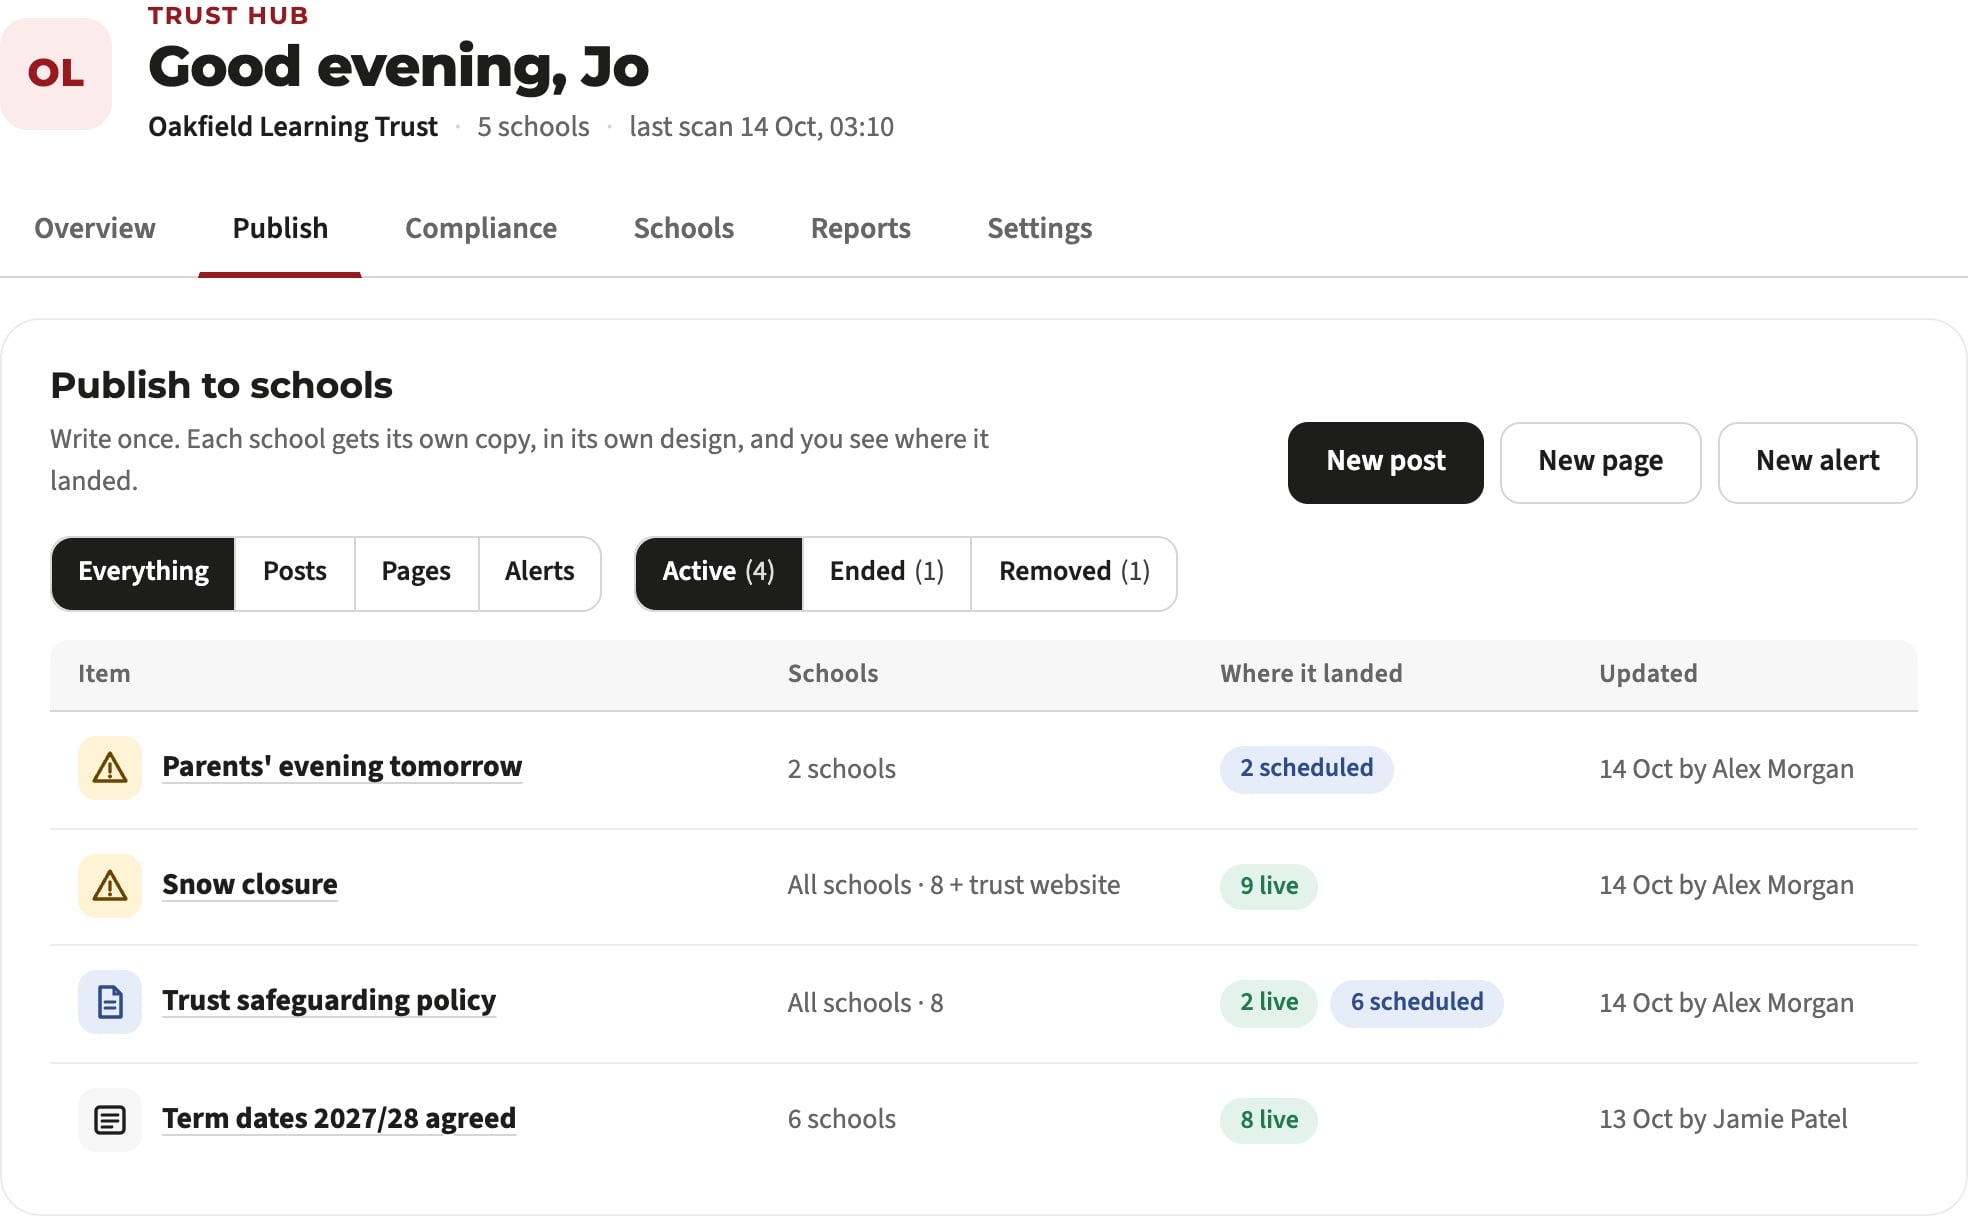Screen dimensions: 1968x1216
Task: Click the 9 live badge for Snow closure
Action: tap(1269, 886)
